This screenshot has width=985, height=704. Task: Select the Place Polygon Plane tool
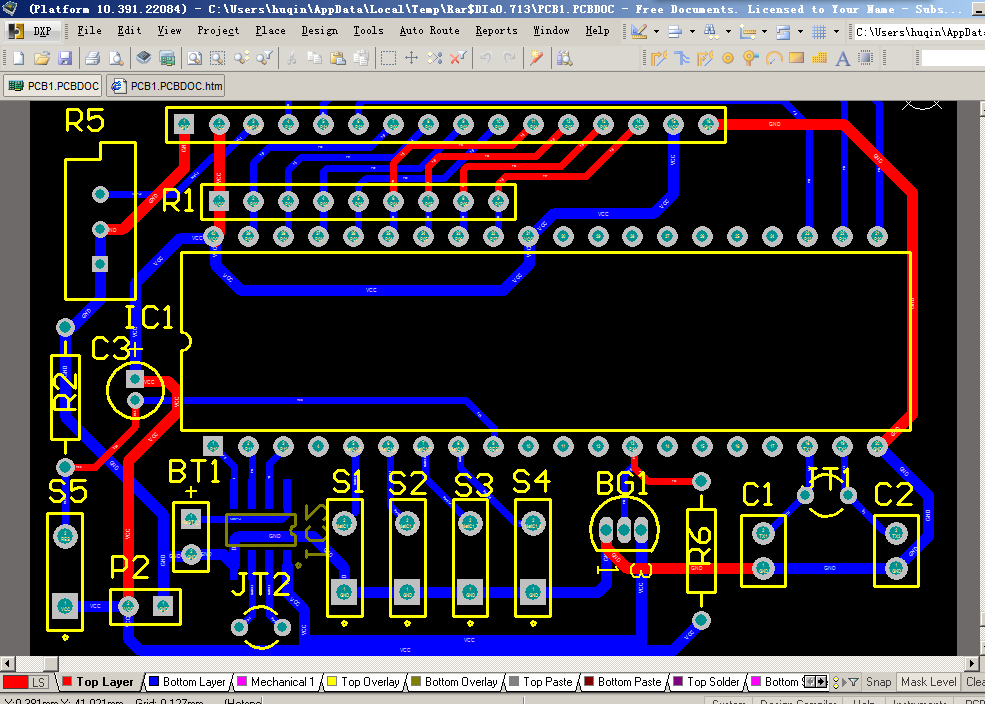tap(820, 58)
